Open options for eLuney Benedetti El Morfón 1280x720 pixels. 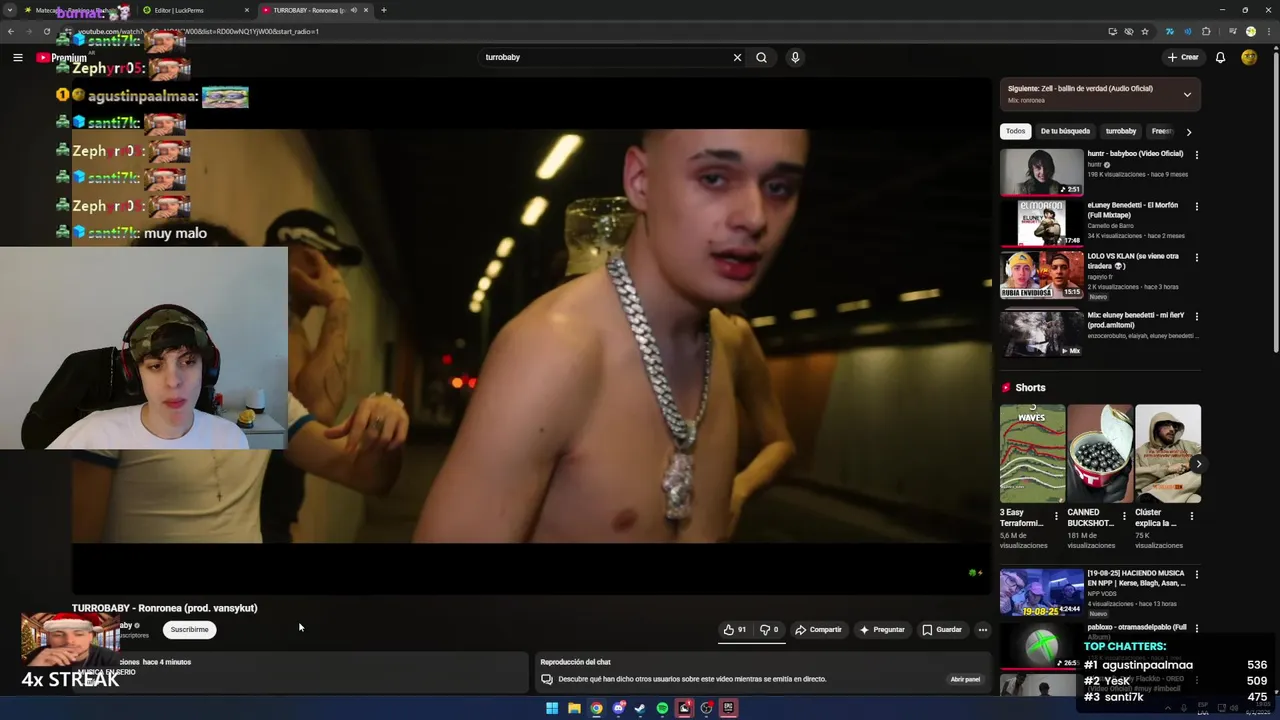point(1196,206)
